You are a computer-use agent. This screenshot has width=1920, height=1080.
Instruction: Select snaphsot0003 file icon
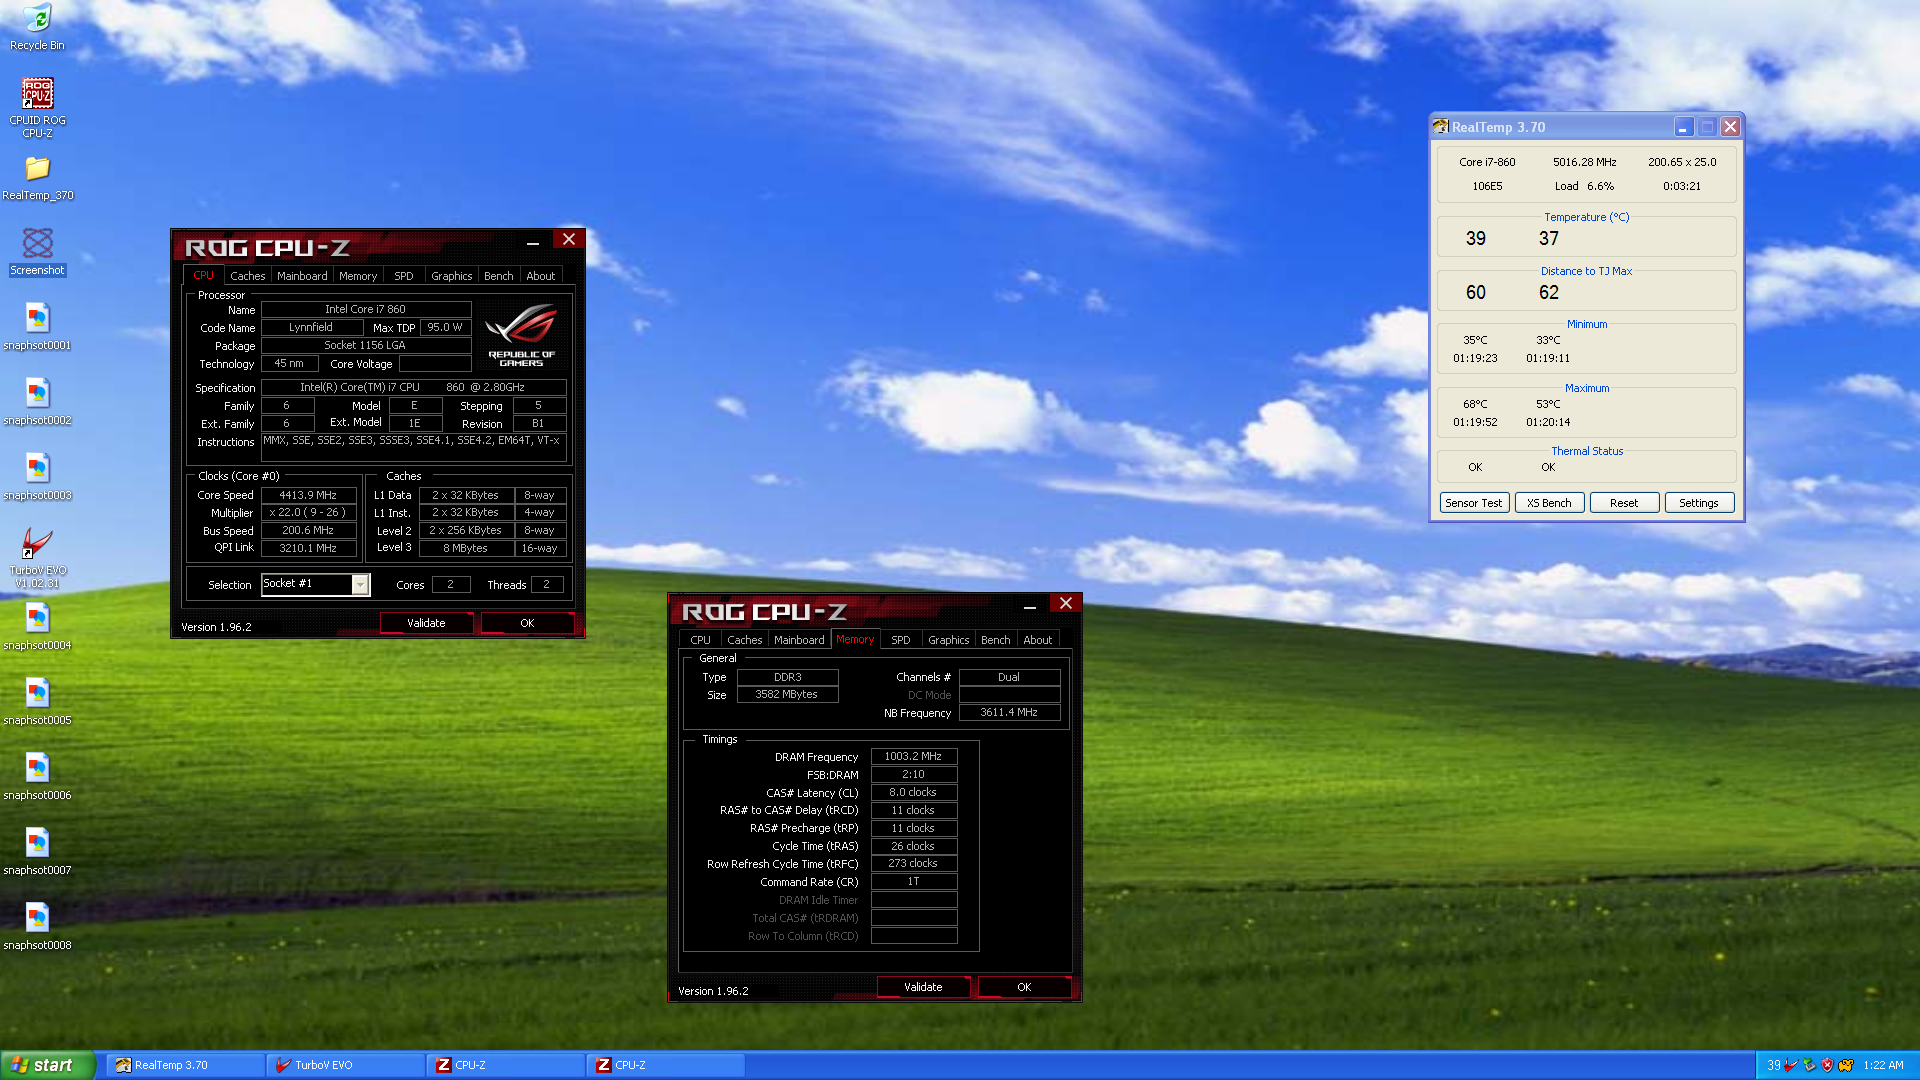click(x=37, y=477)
